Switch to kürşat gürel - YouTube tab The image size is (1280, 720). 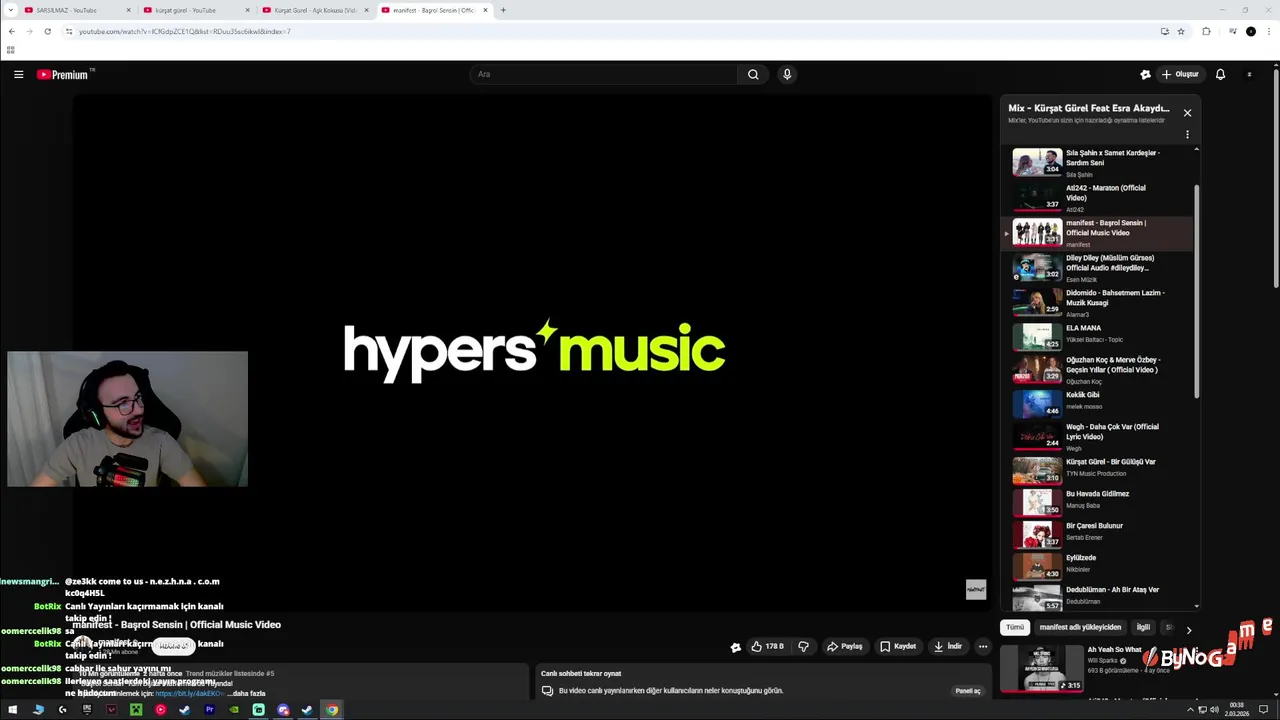point(194,10)
